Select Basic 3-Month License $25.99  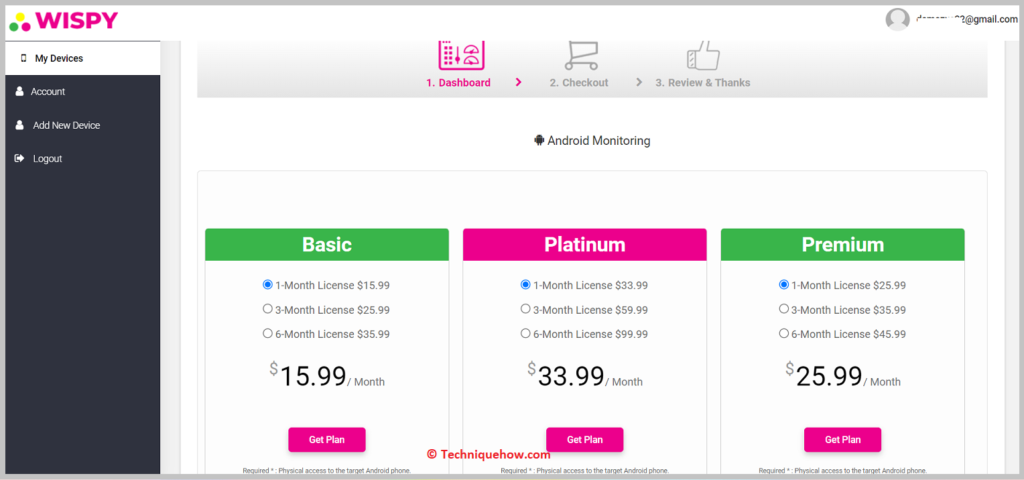(267, 309)
